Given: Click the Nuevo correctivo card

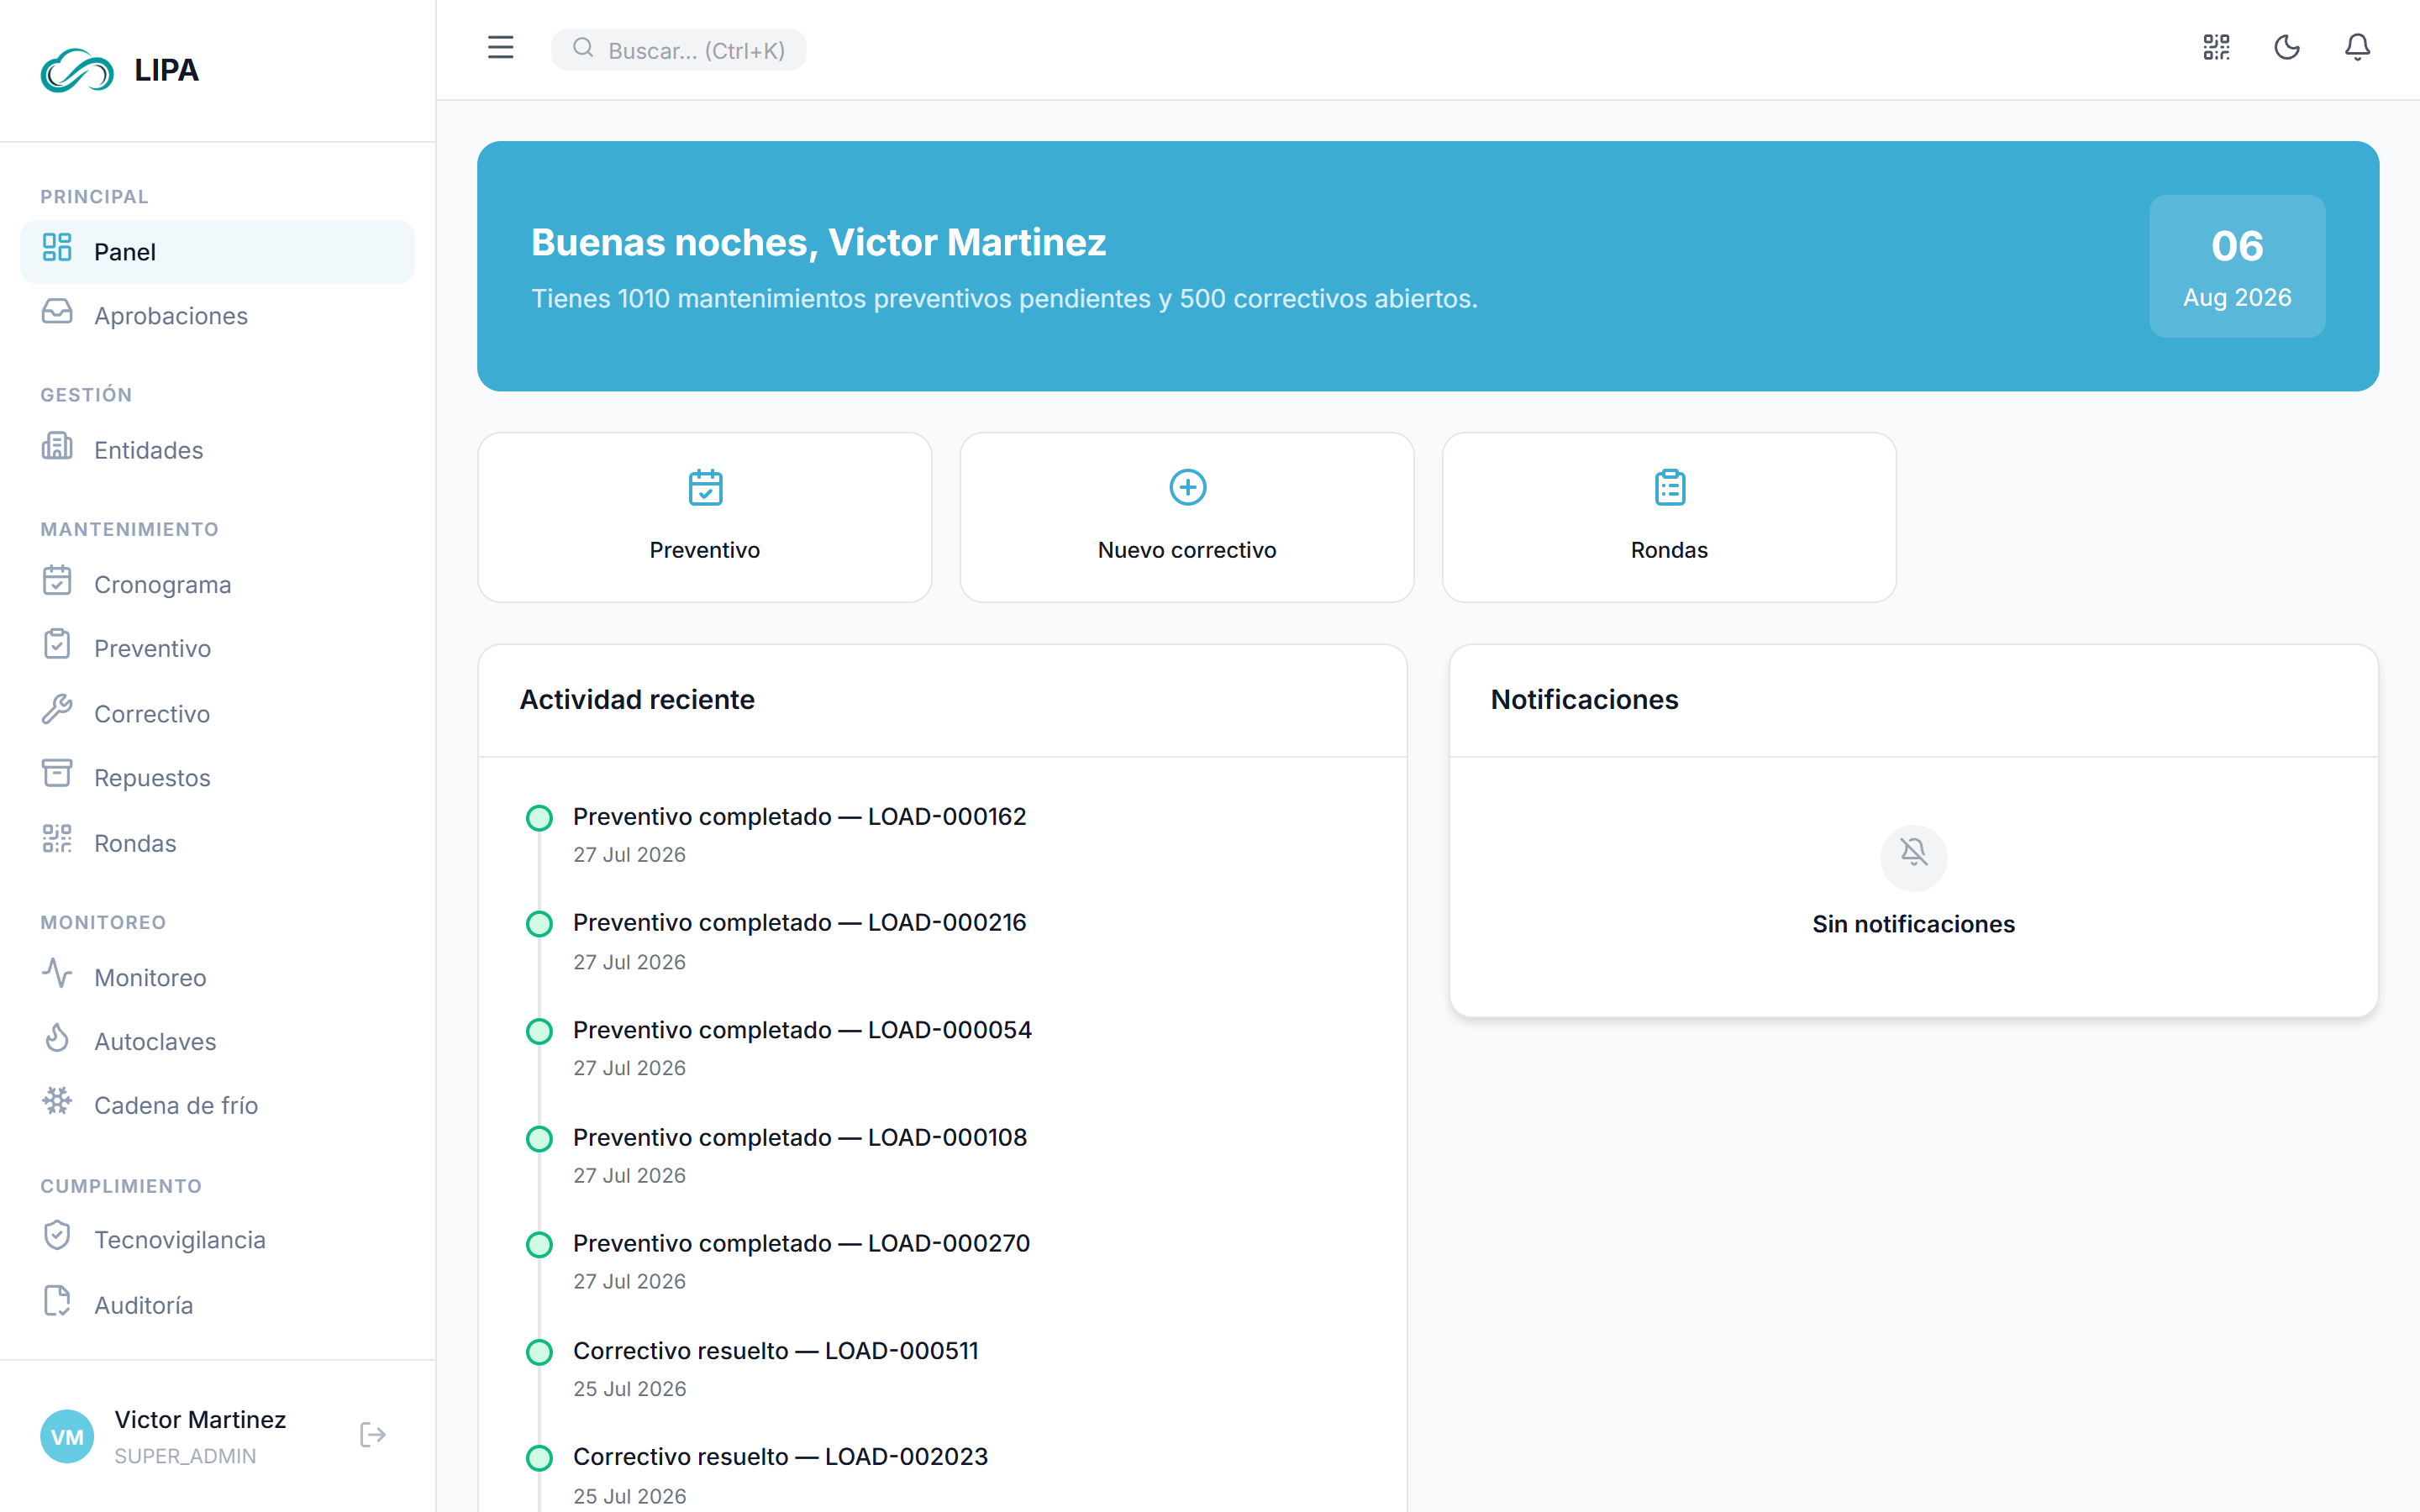Looking at the screenshot, I should coord(1187,517).
